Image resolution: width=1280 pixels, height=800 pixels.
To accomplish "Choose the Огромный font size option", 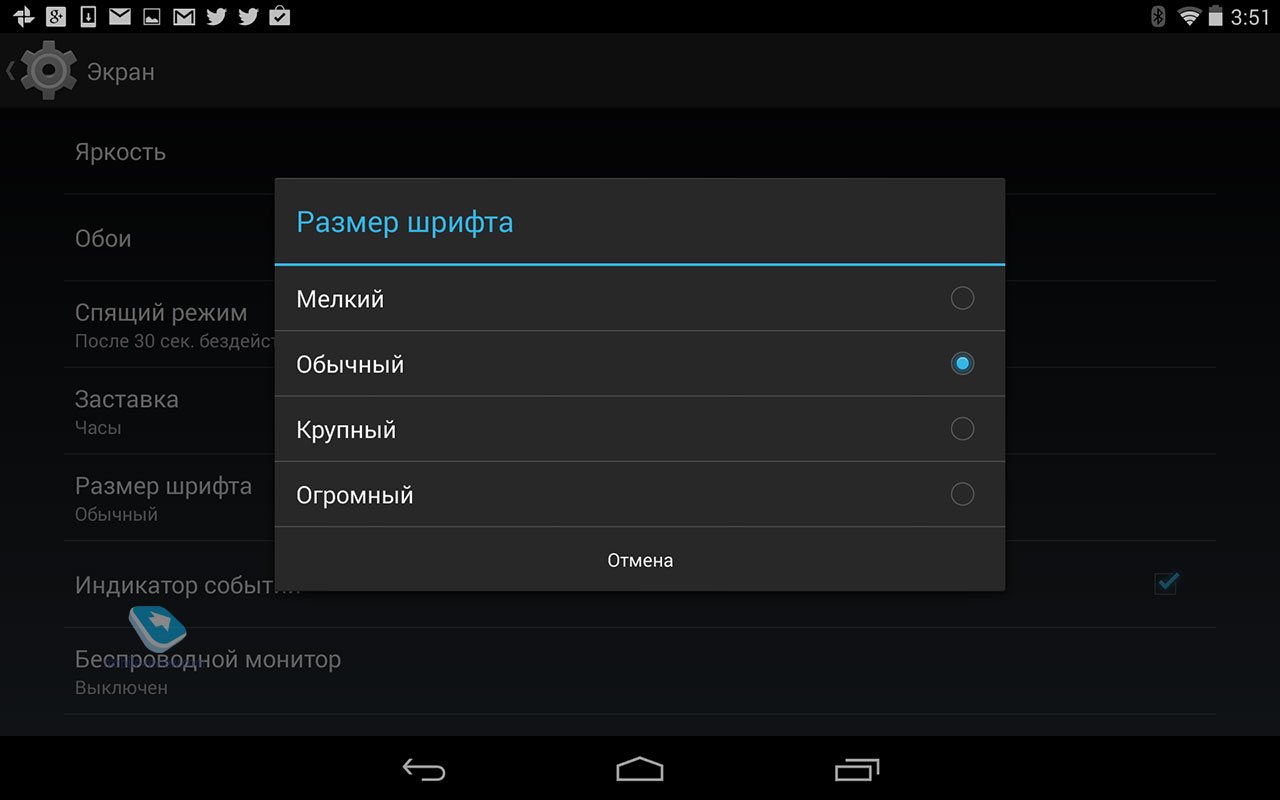I will click(x=640, y=494).
